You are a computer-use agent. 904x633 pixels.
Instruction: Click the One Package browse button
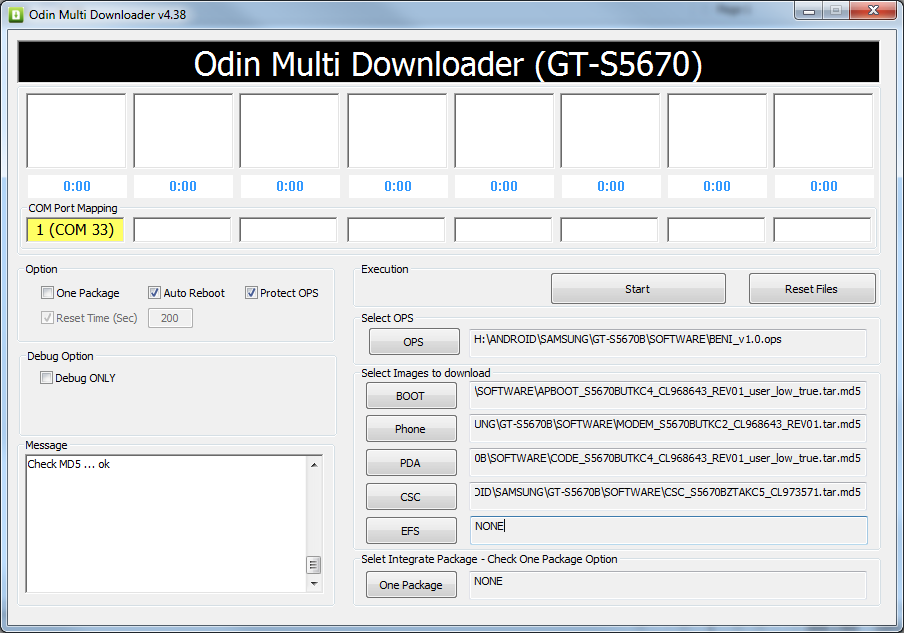(x=410, y=585)
